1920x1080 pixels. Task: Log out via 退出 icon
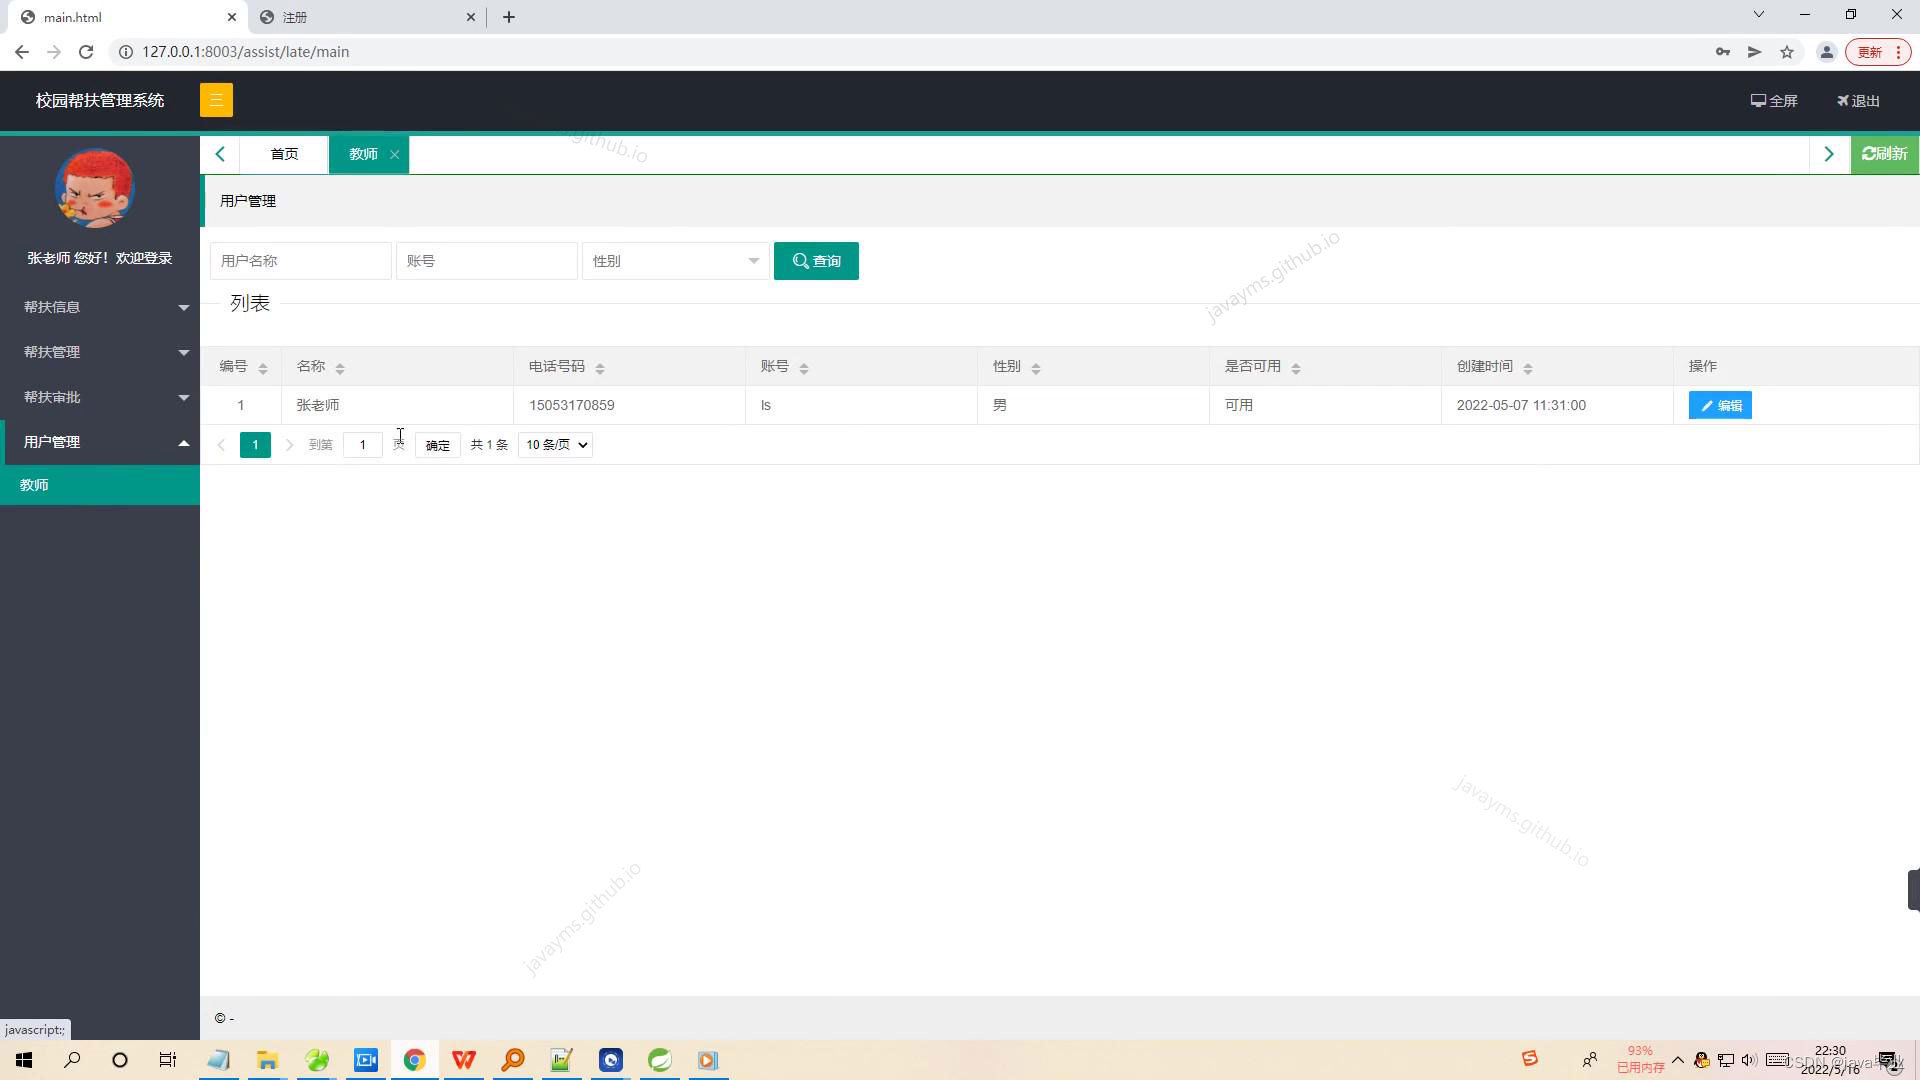(1857, 100)
